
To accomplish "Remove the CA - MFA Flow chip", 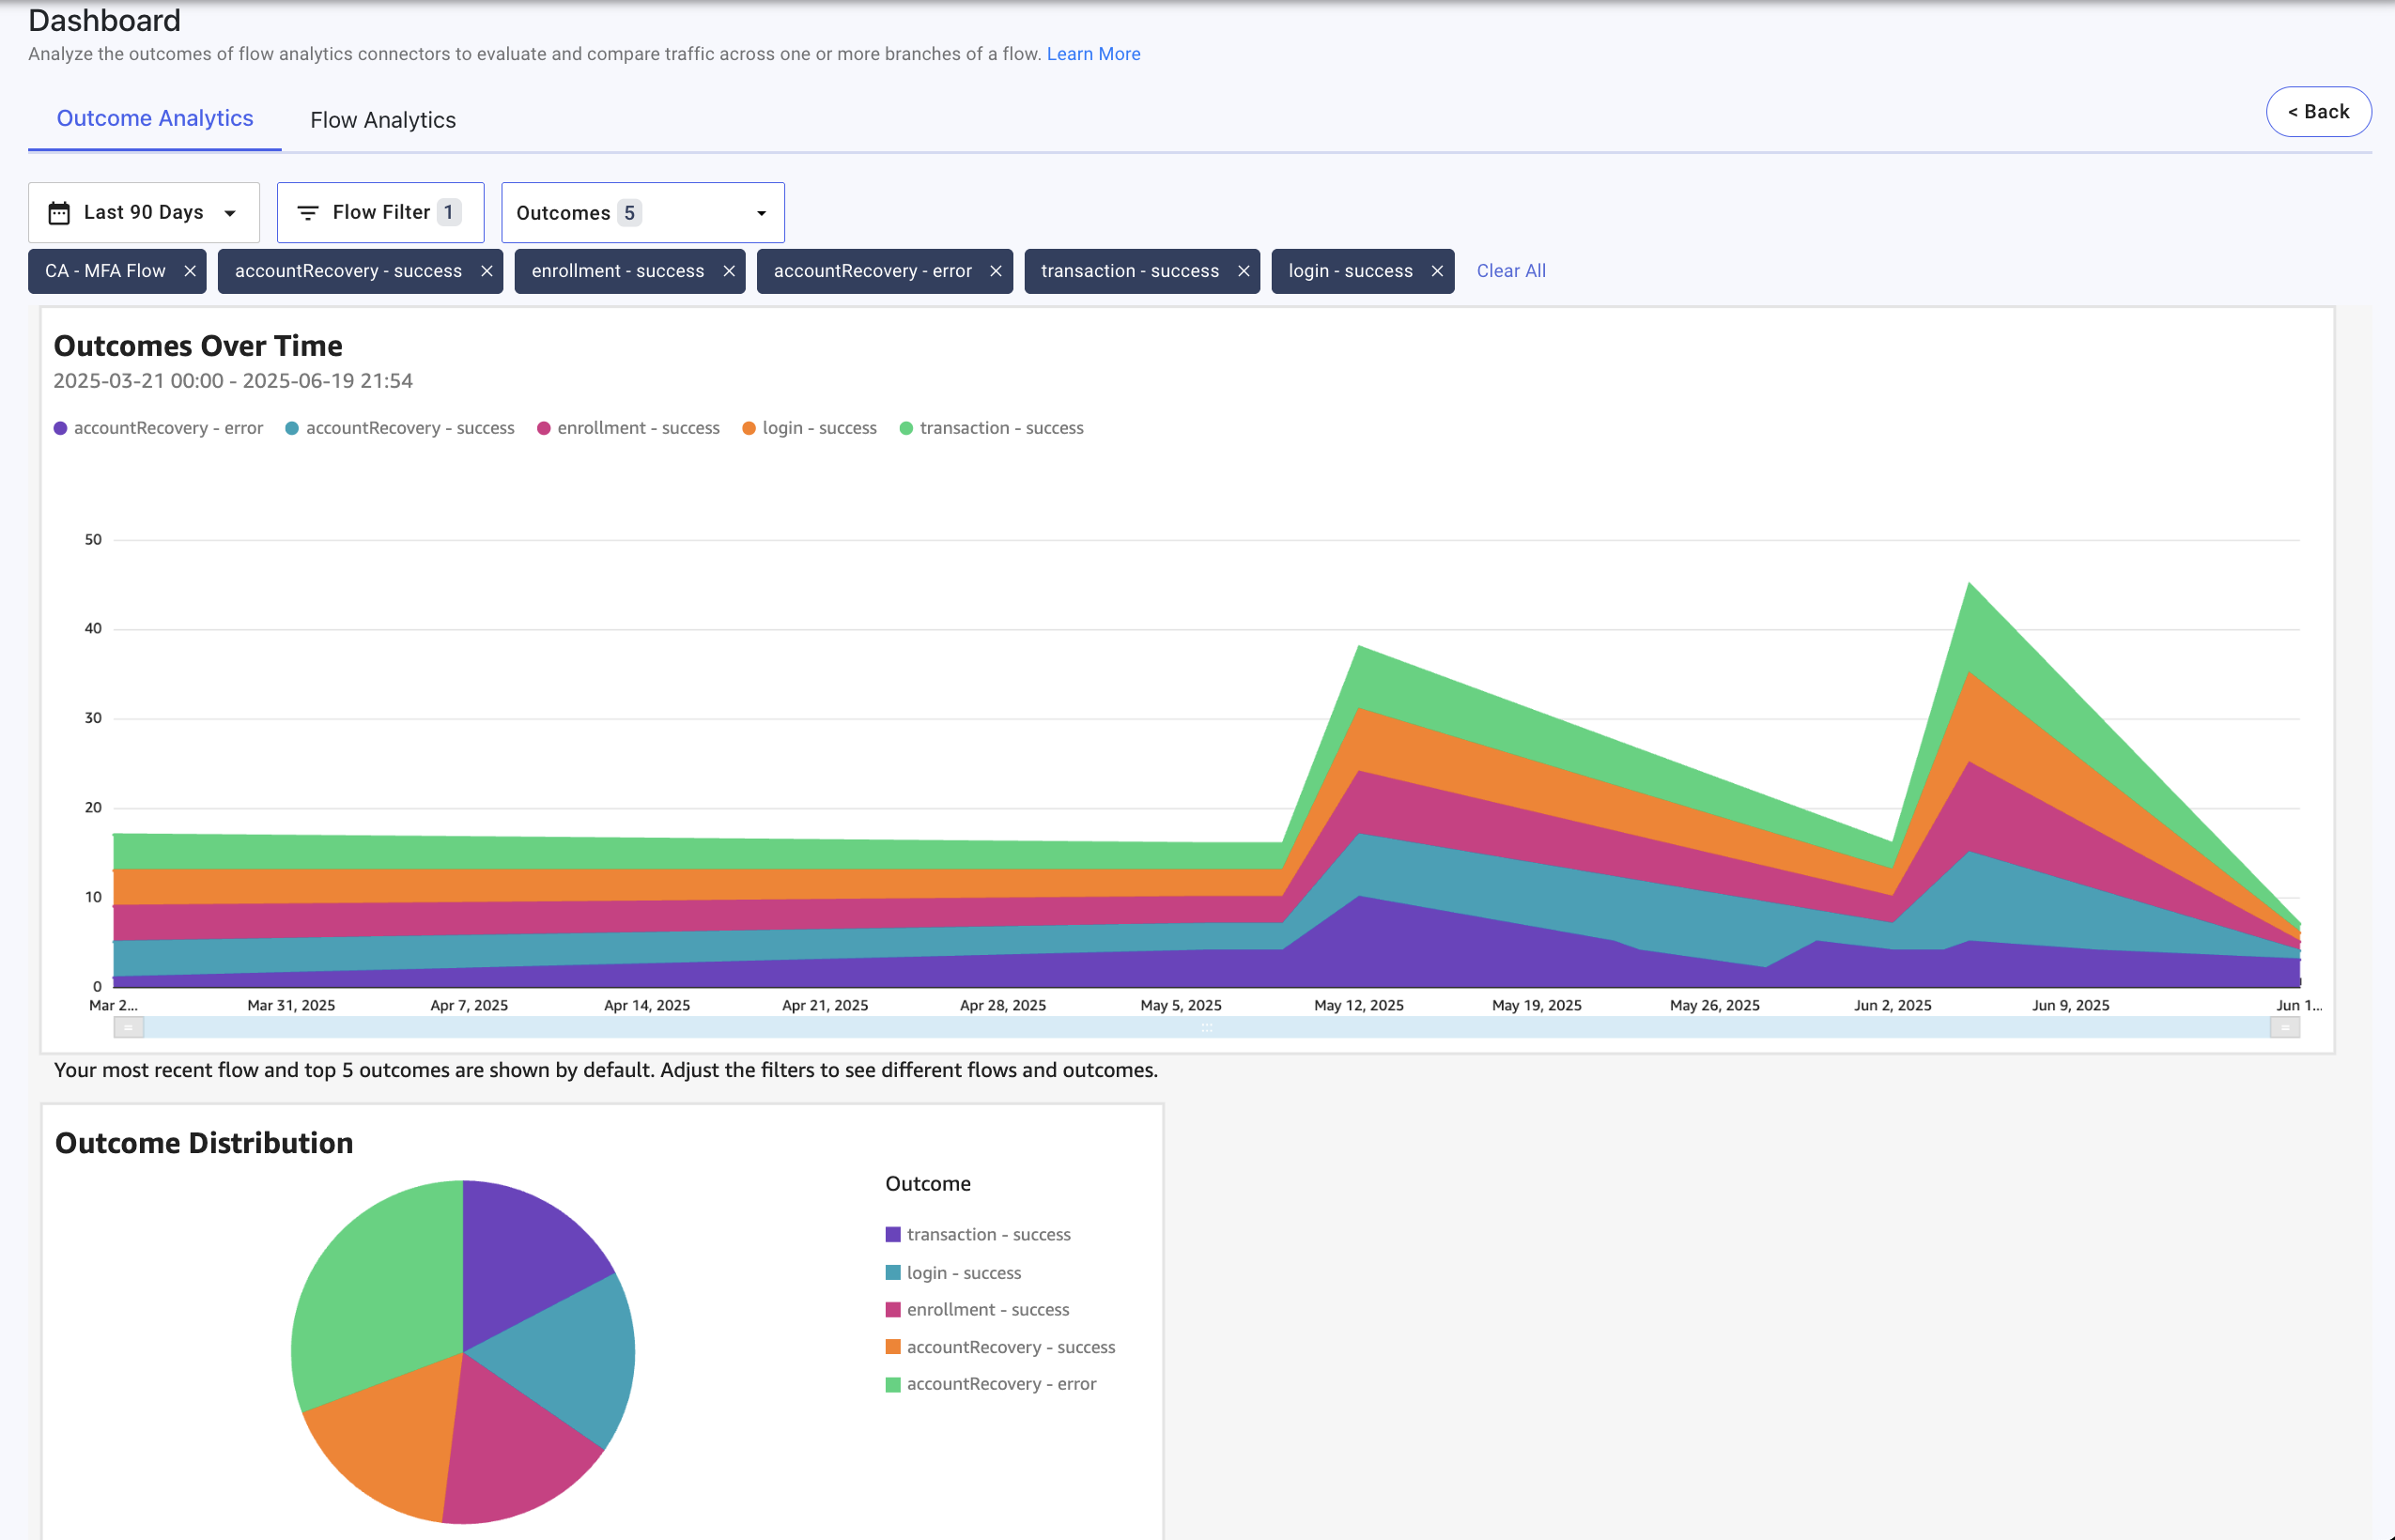I will 189,271.
